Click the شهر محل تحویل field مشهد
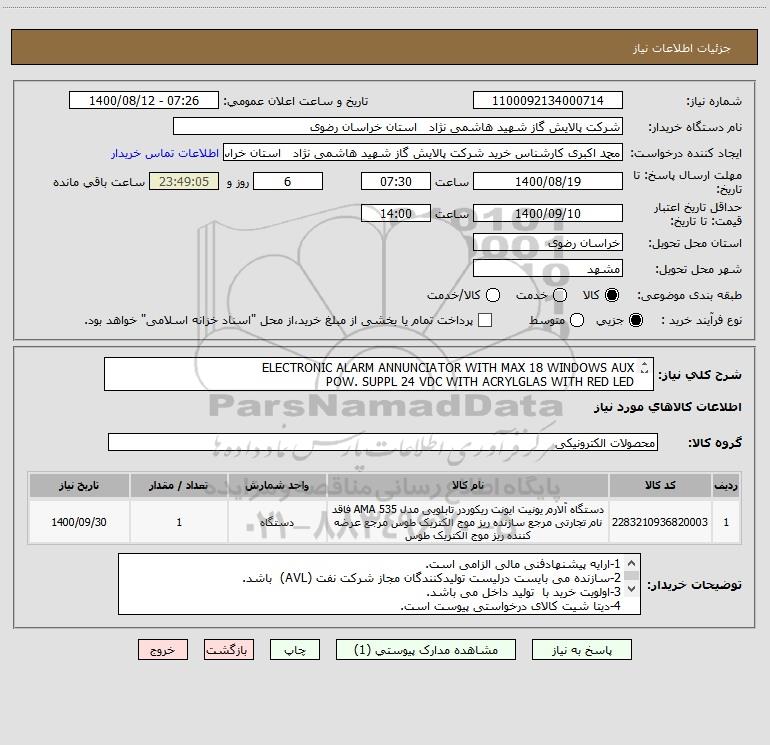Screen dimensions: 770x745 point(548,269)
